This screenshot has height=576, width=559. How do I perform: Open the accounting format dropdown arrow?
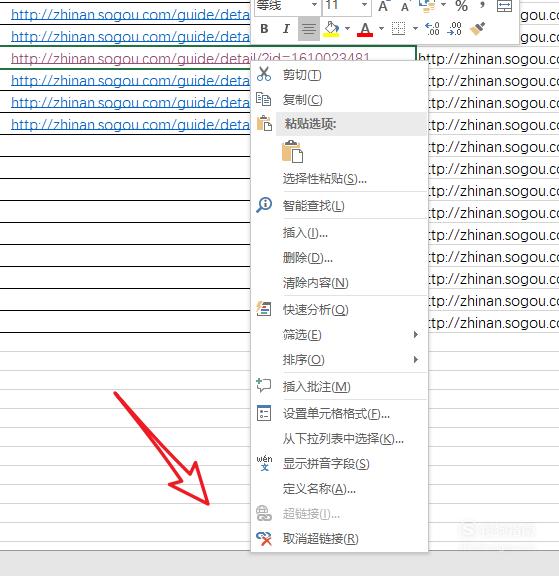click(443, 5)
